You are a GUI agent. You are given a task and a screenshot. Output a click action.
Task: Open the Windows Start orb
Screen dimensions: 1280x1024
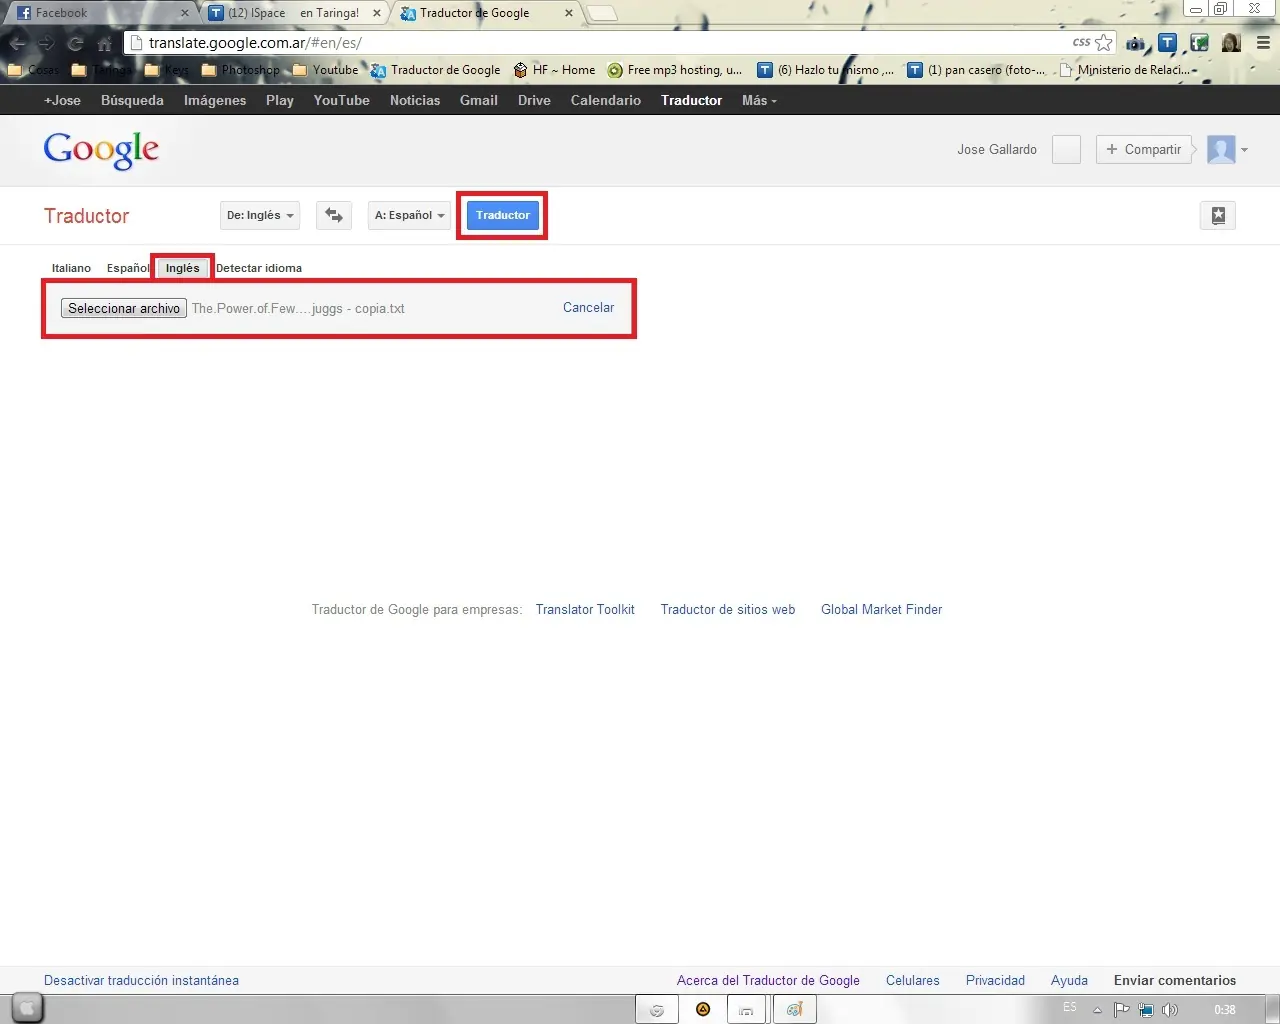click(27, 1008)
